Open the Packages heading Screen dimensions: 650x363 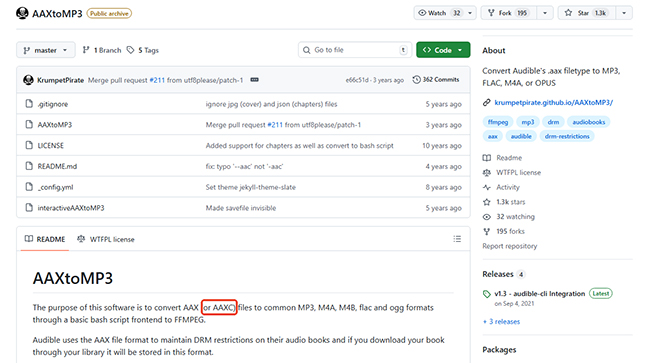pos(499,350)
